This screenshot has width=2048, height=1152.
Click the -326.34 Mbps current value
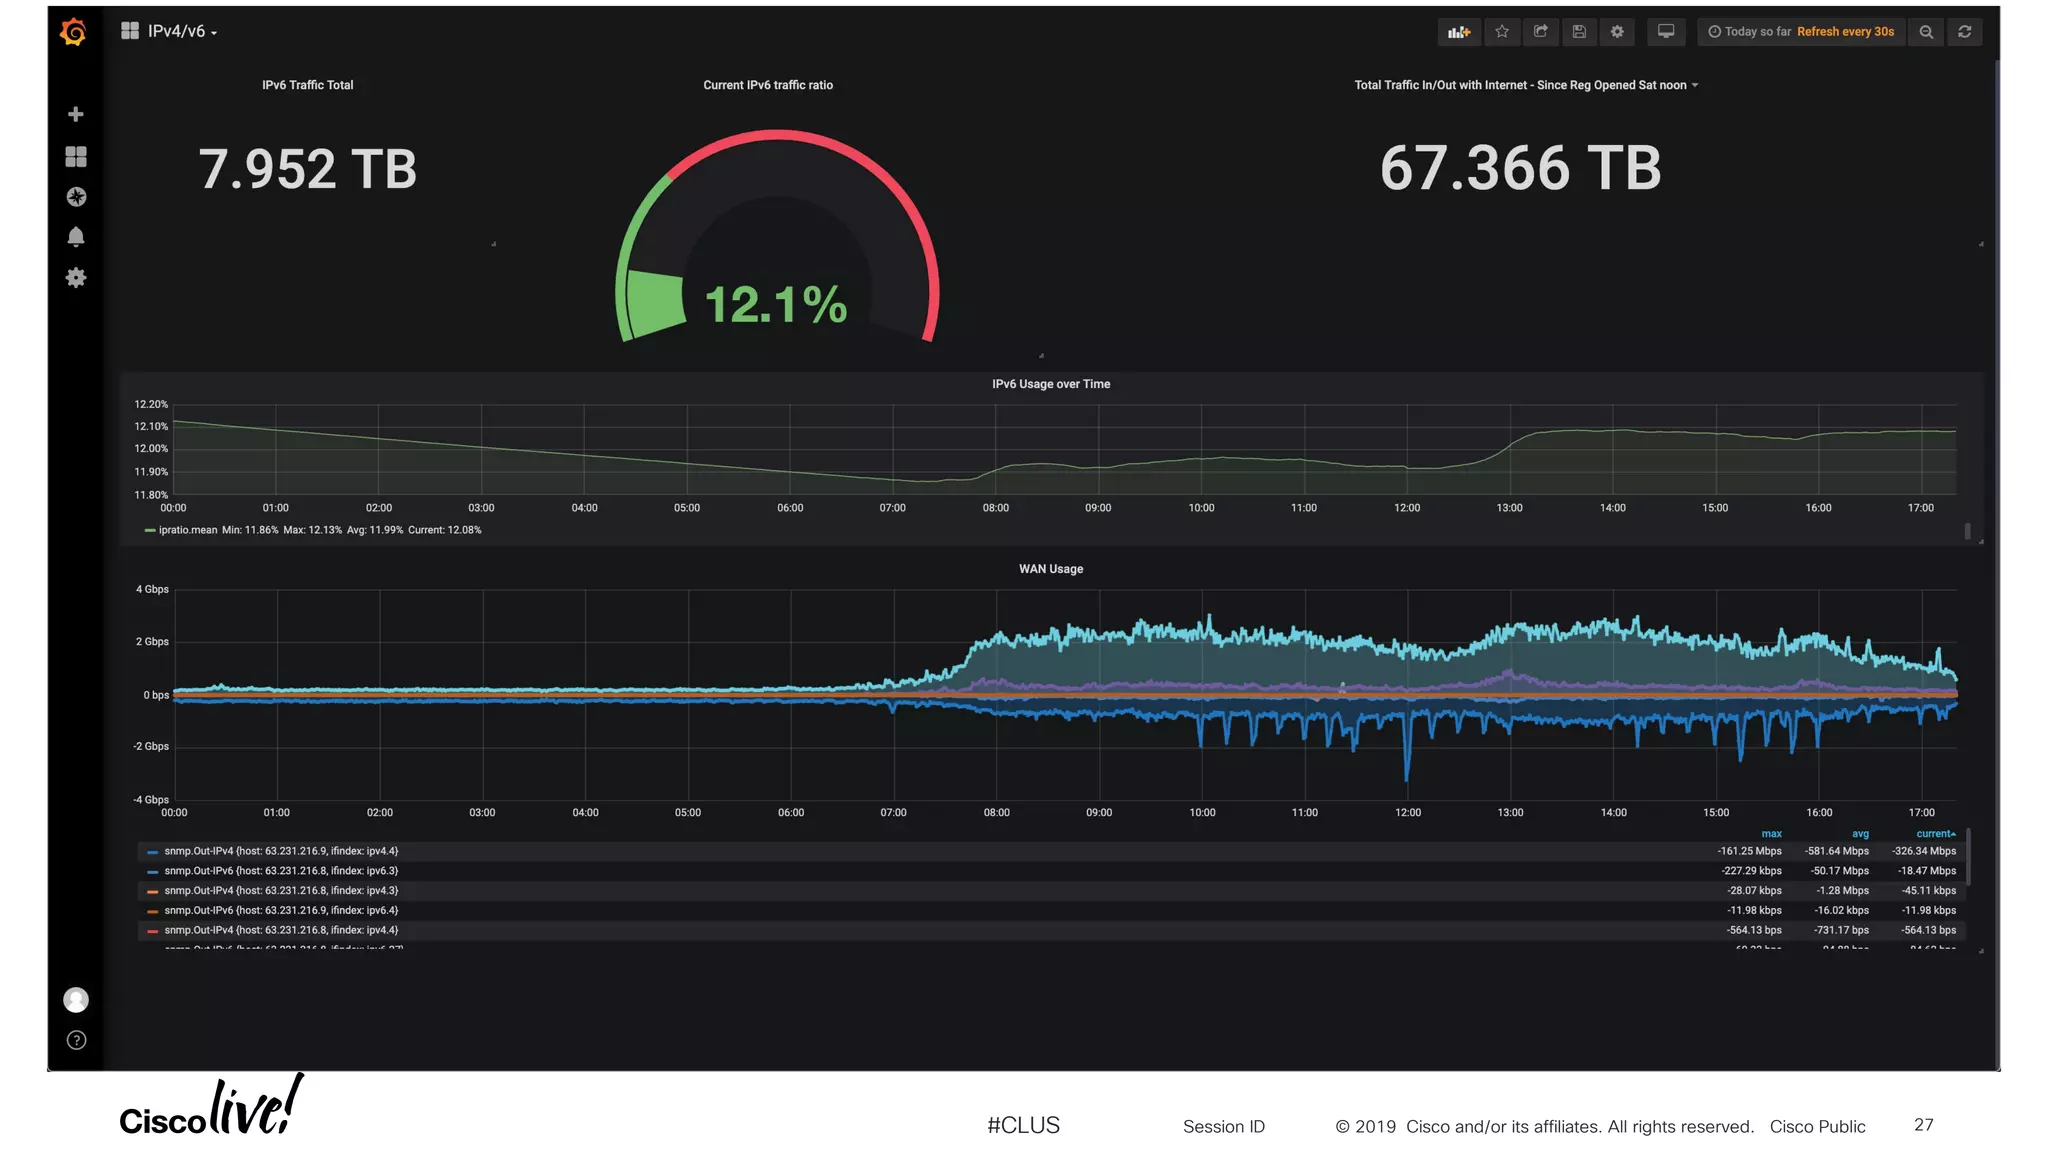[x=1924, y=851]
